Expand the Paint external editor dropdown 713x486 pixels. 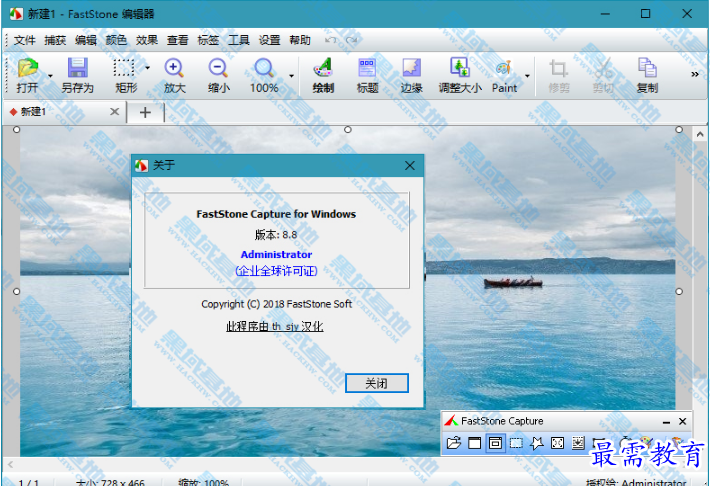527,76
